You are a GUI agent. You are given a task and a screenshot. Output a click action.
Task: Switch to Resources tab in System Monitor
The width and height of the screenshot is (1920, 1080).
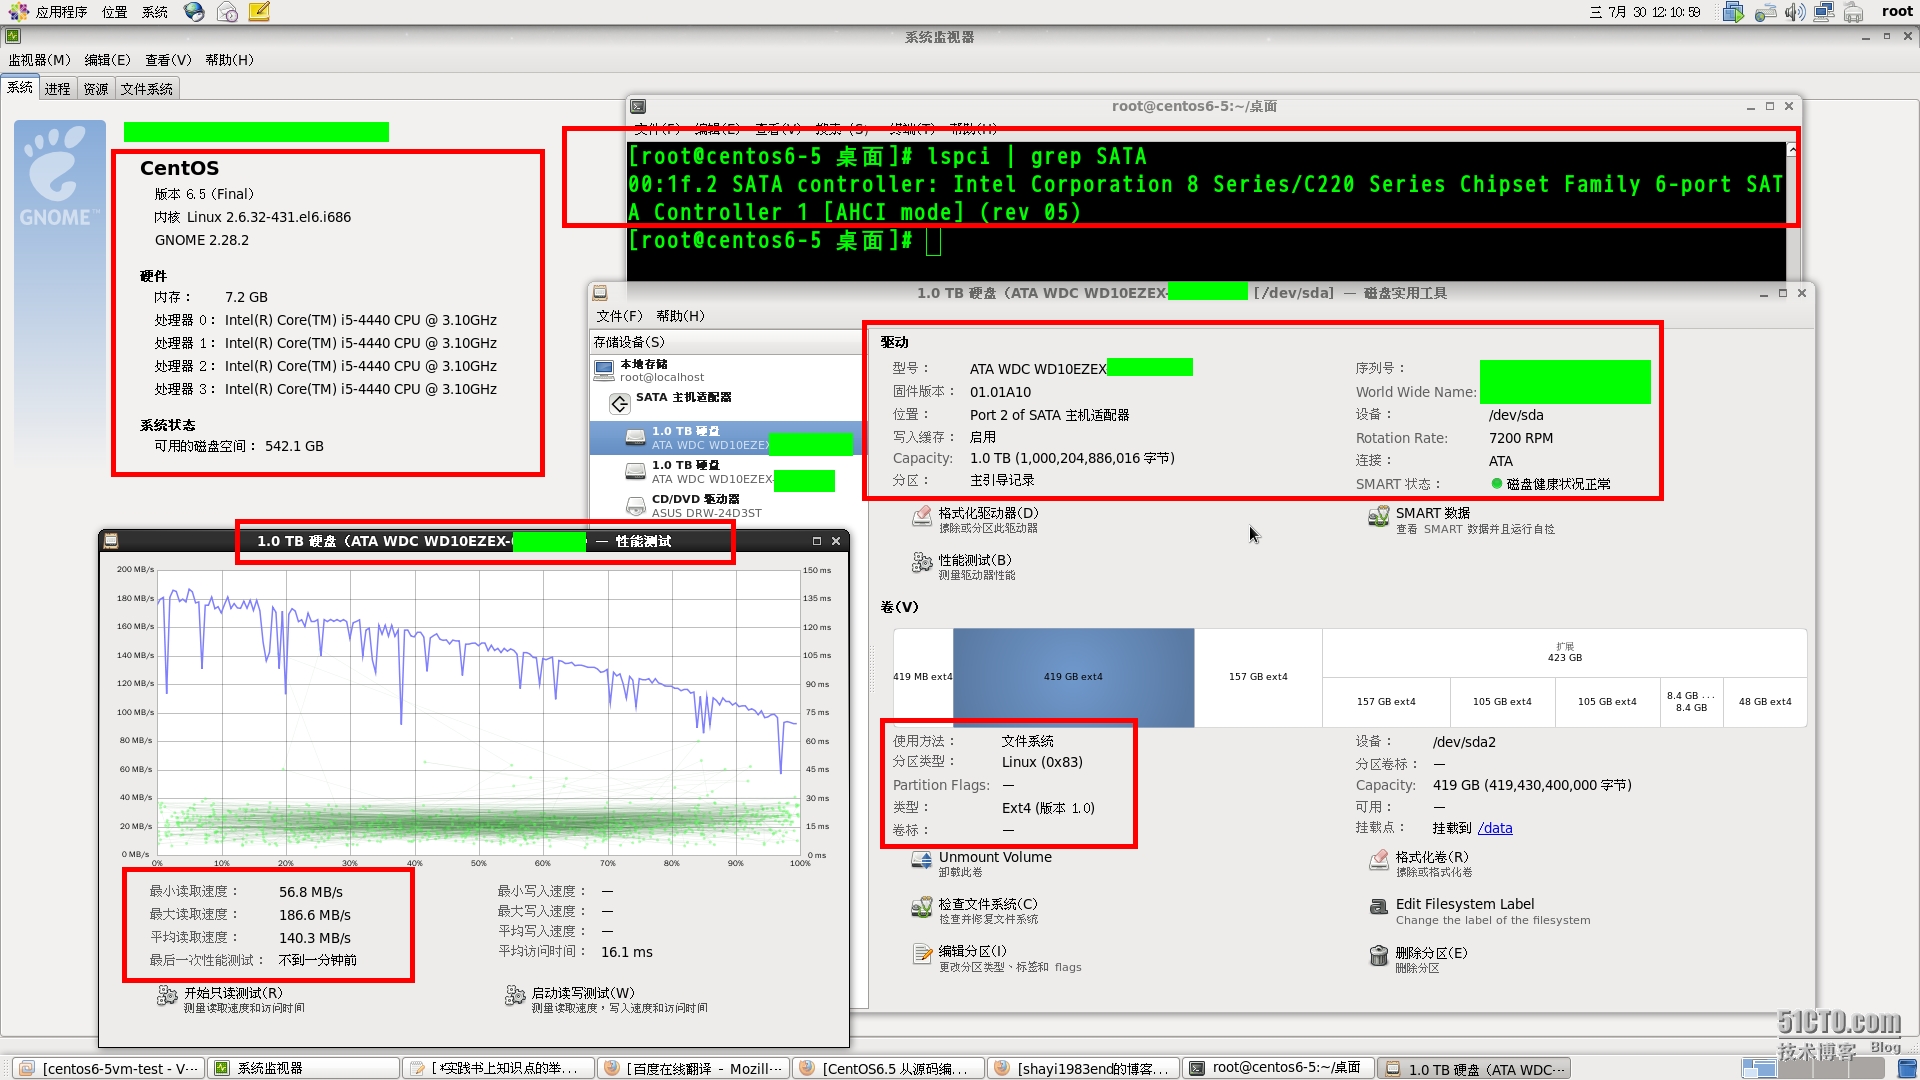coord(96,89)
